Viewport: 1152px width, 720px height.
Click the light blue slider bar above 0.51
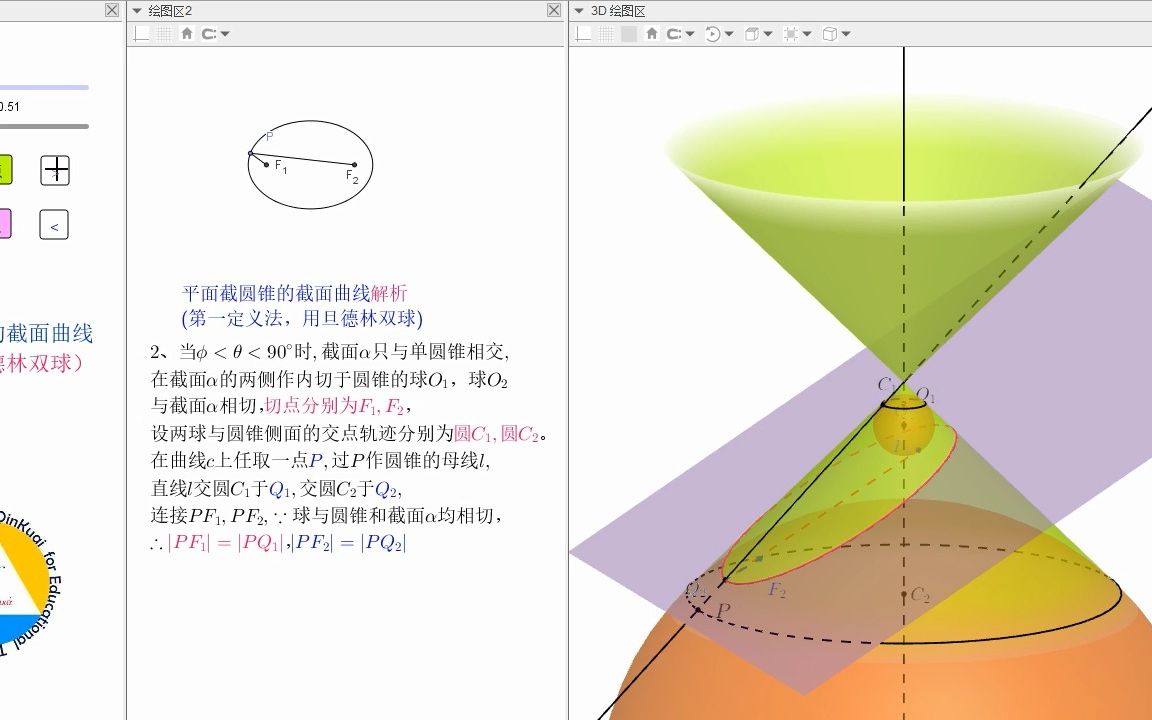pos(44,87)
